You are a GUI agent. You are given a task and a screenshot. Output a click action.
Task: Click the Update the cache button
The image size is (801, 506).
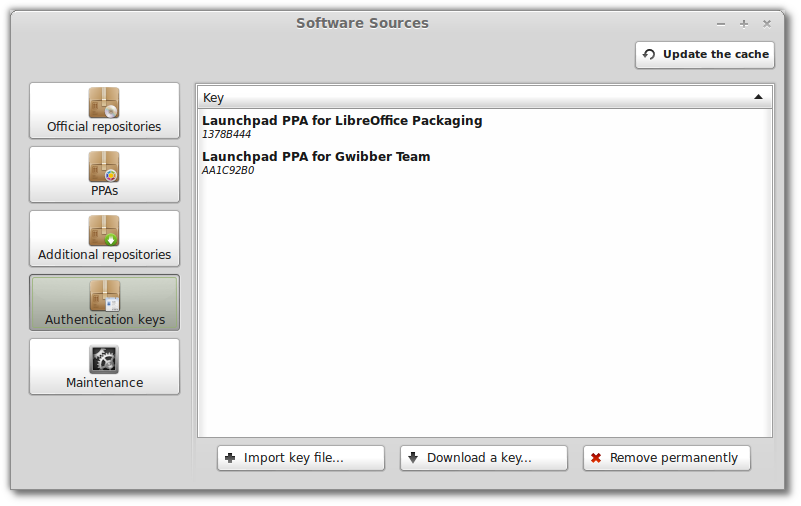pyautogui.click(x=704, y=55)
